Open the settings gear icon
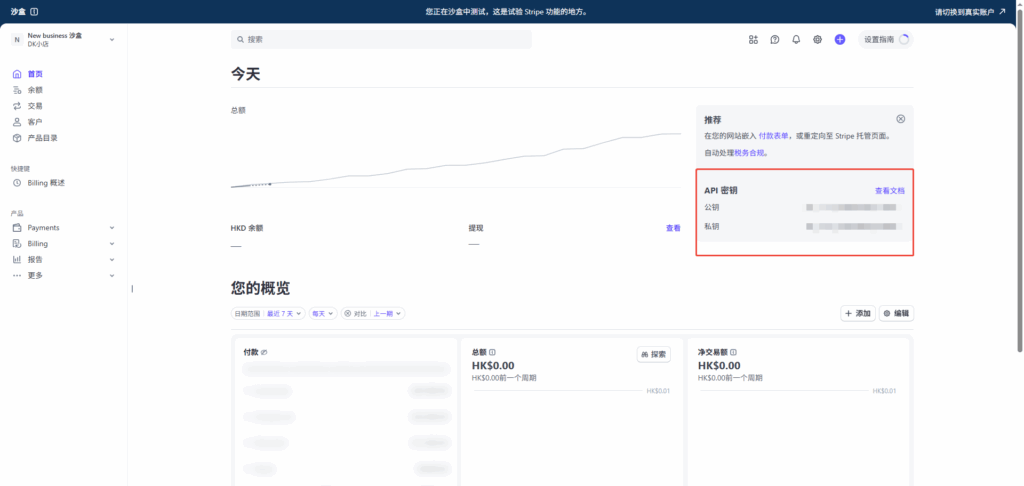1024x486 pixels. (x=818, y=40)
